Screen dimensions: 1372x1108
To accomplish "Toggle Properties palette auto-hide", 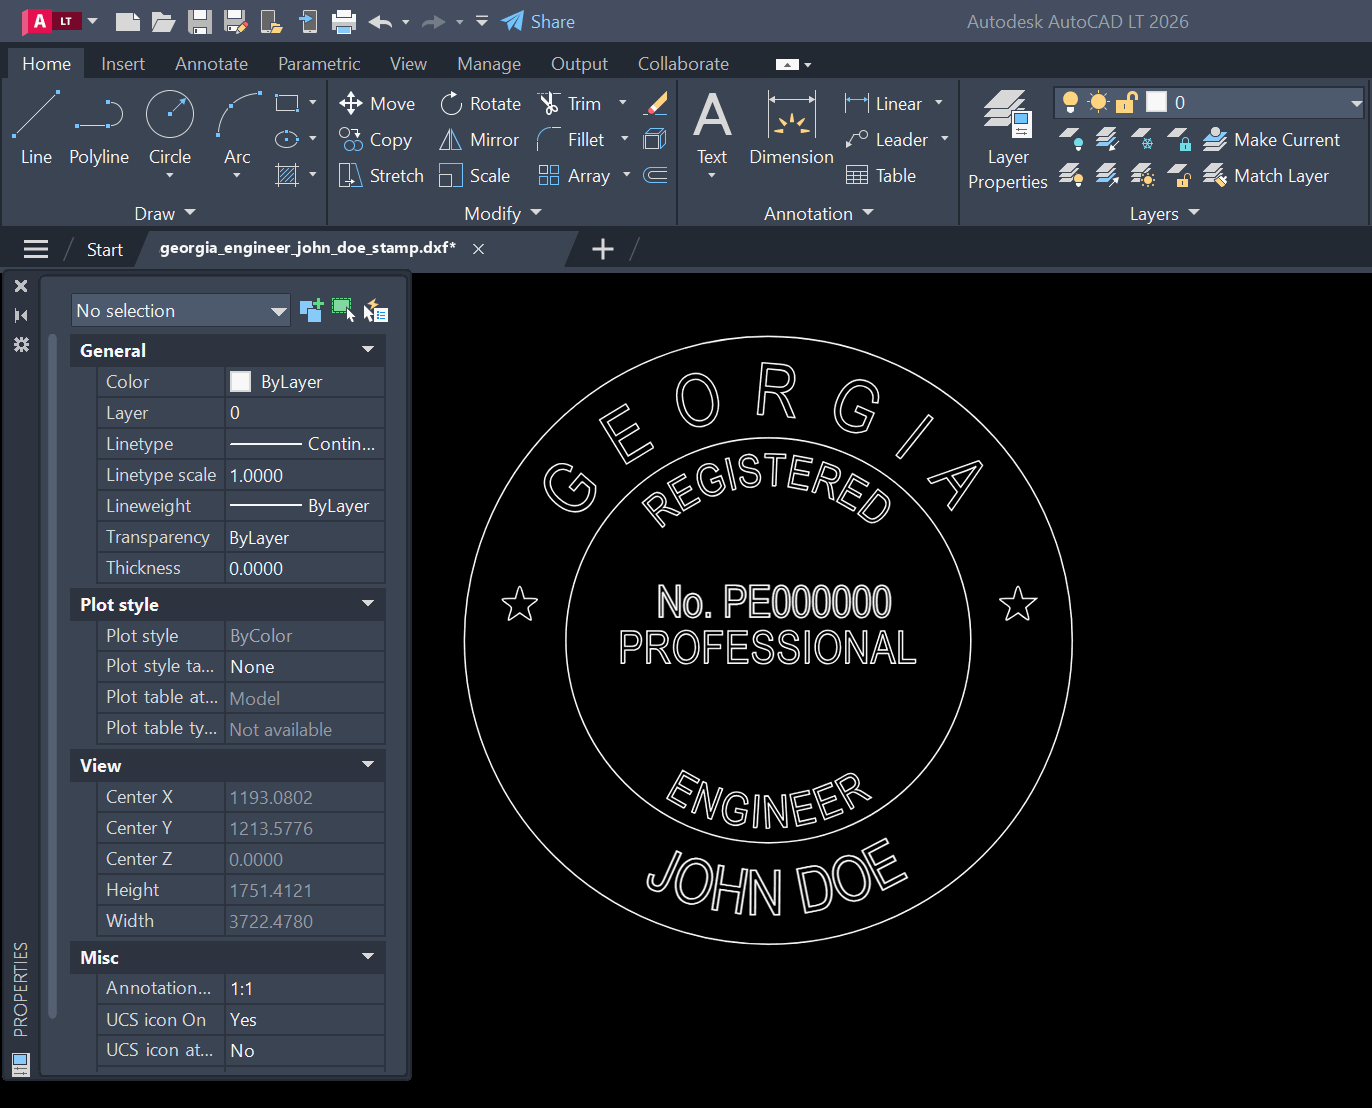I will coord(21,315).
